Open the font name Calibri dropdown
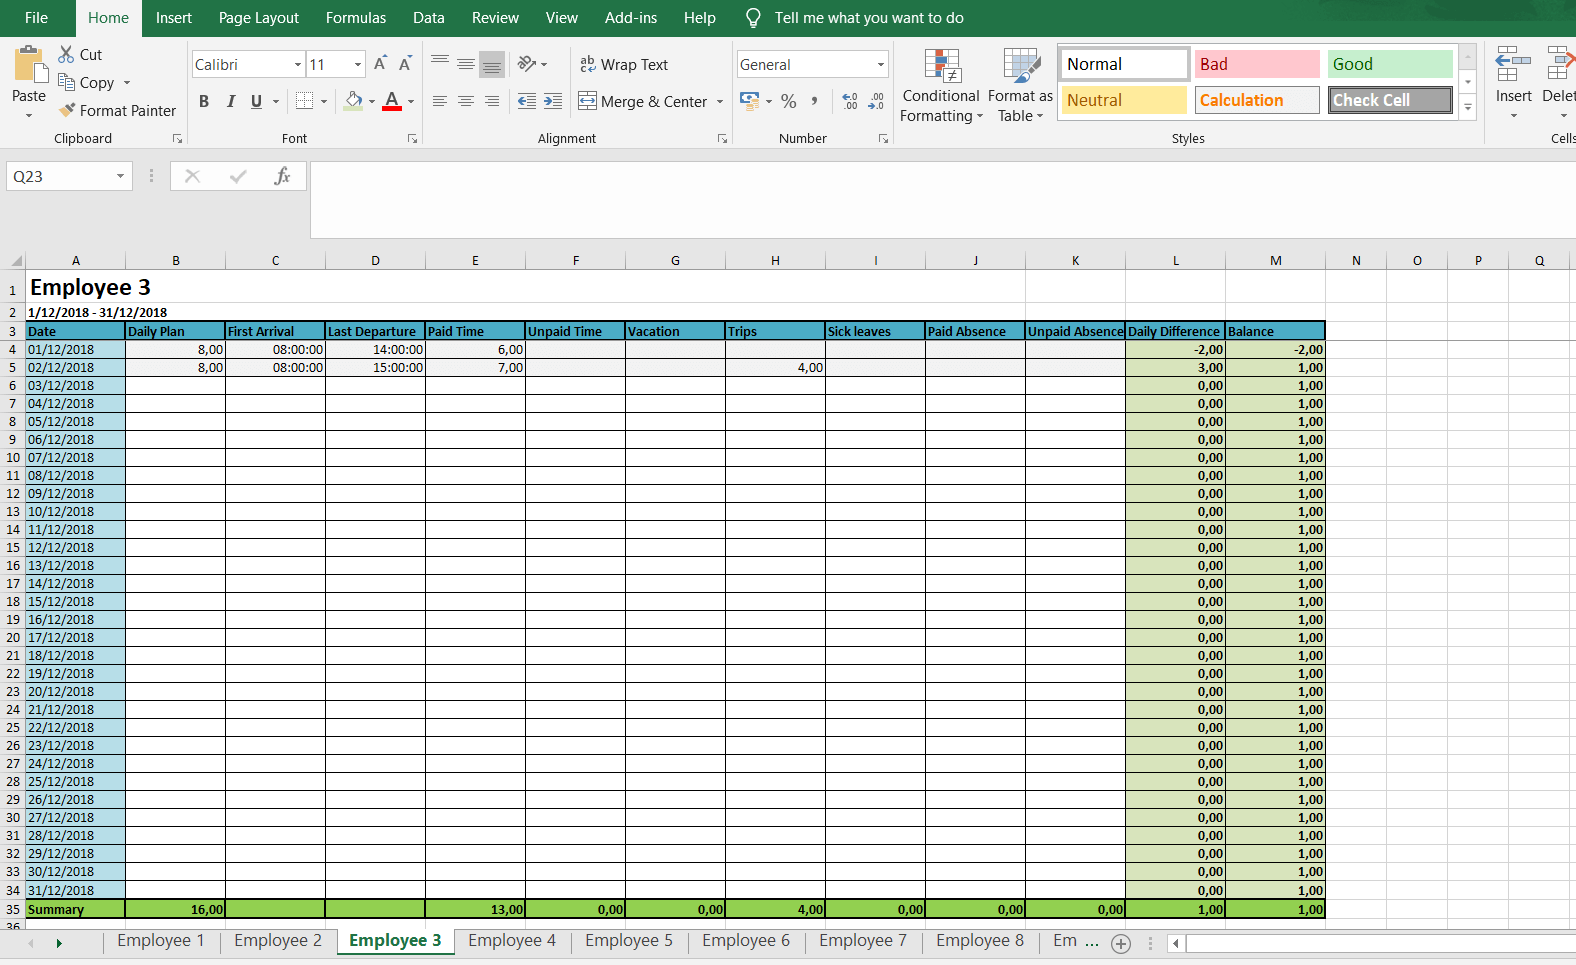1576x965 pixels. pyautogui.click(x=297, y=65)
